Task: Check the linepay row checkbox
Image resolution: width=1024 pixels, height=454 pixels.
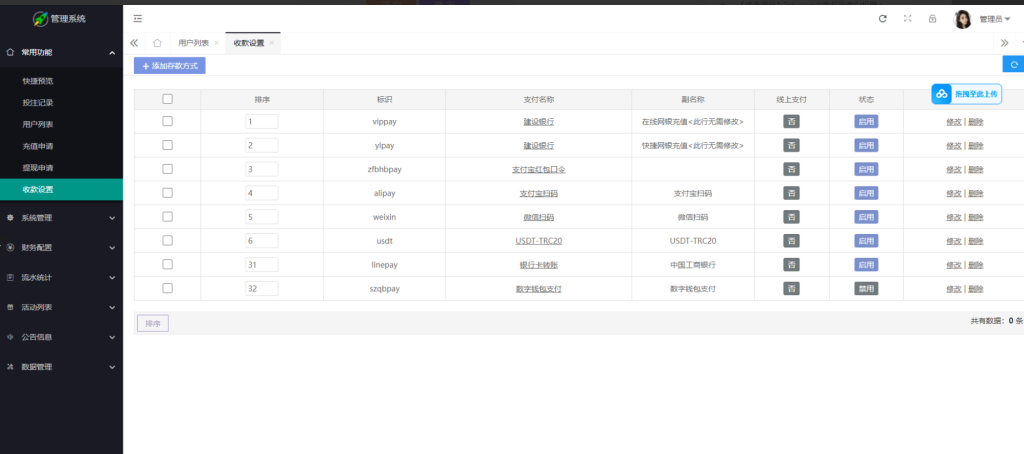Action: coord(167,264)
